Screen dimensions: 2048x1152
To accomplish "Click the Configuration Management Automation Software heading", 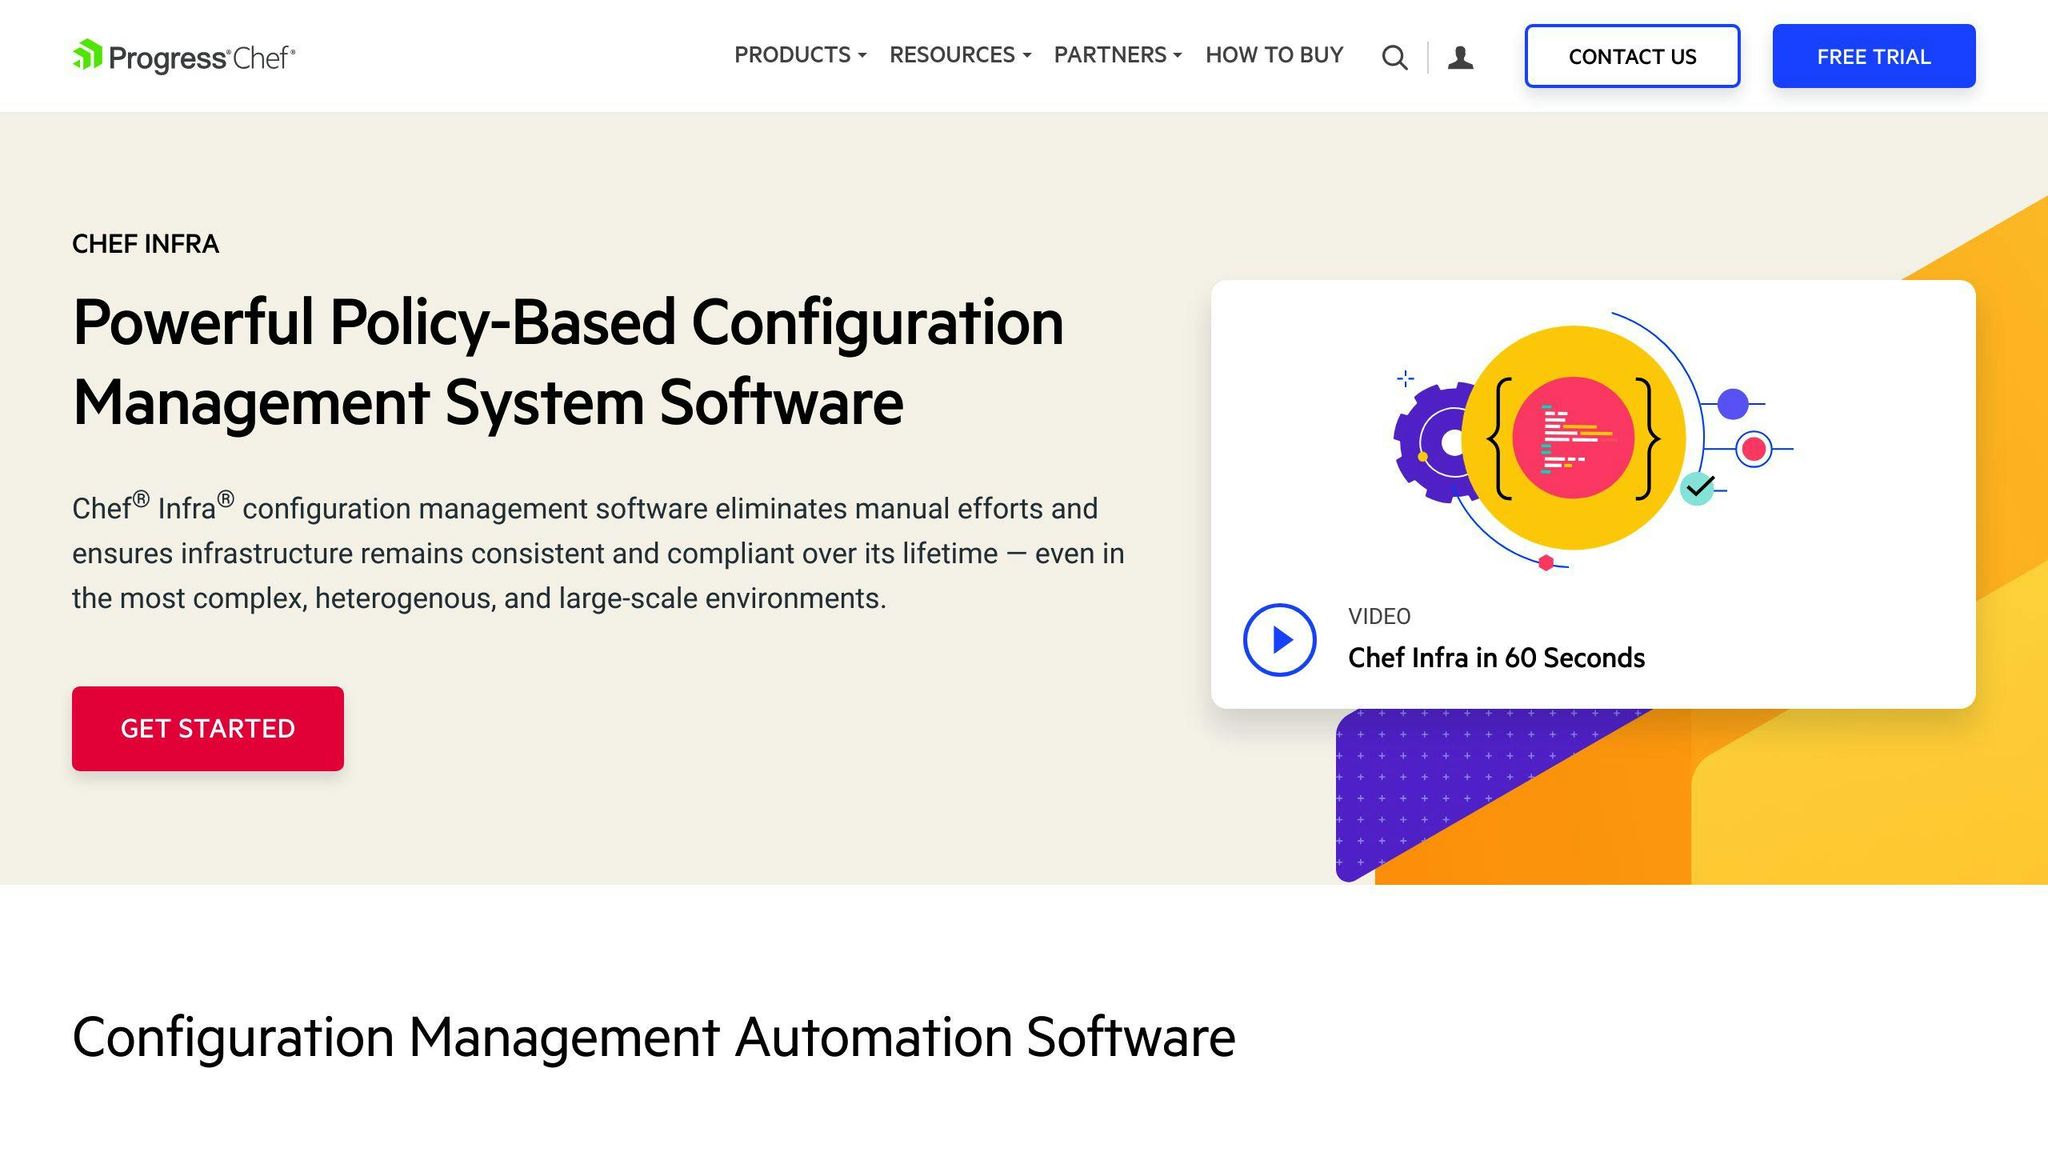I will (653, 1037).
